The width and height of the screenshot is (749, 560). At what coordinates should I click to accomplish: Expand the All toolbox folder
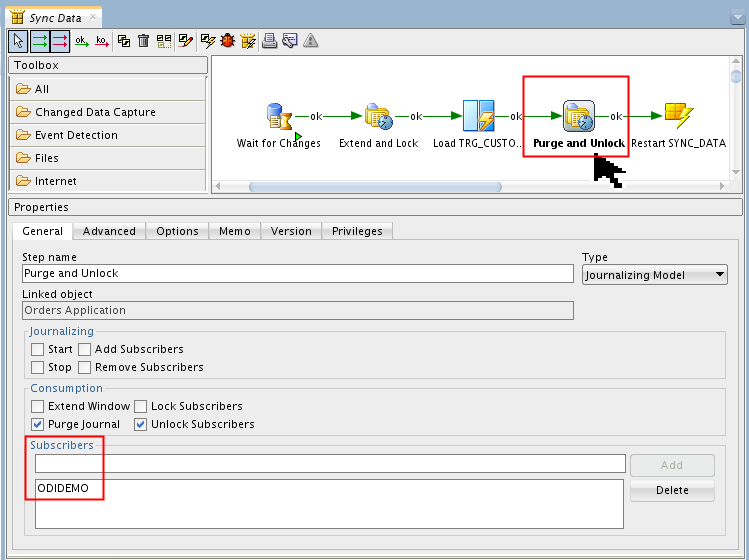(107, 89)
